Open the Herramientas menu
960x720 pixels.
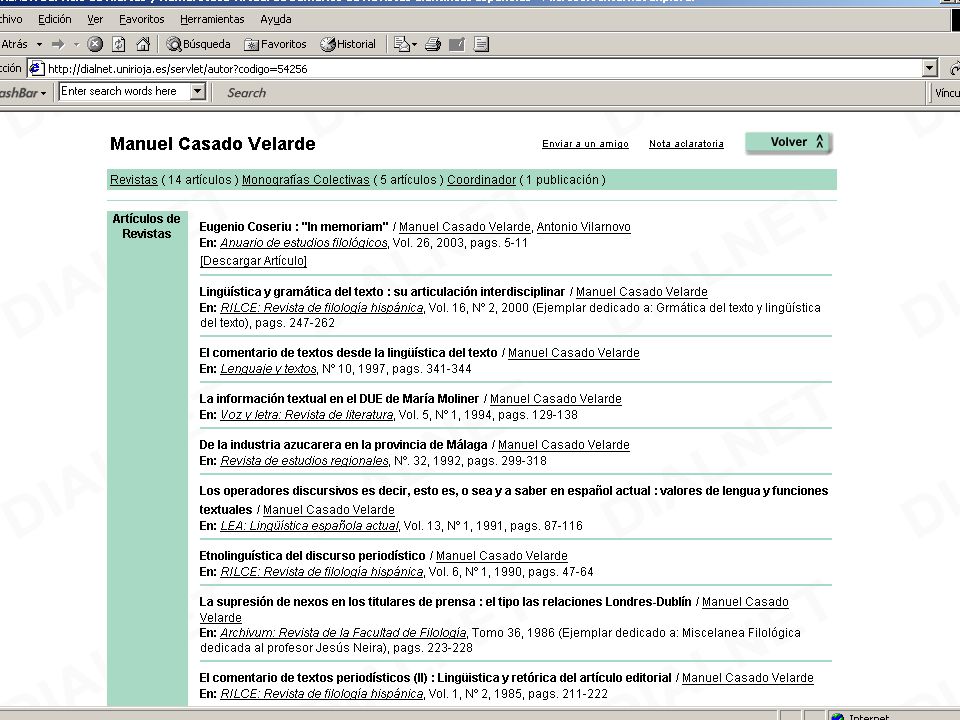(212, 20)
